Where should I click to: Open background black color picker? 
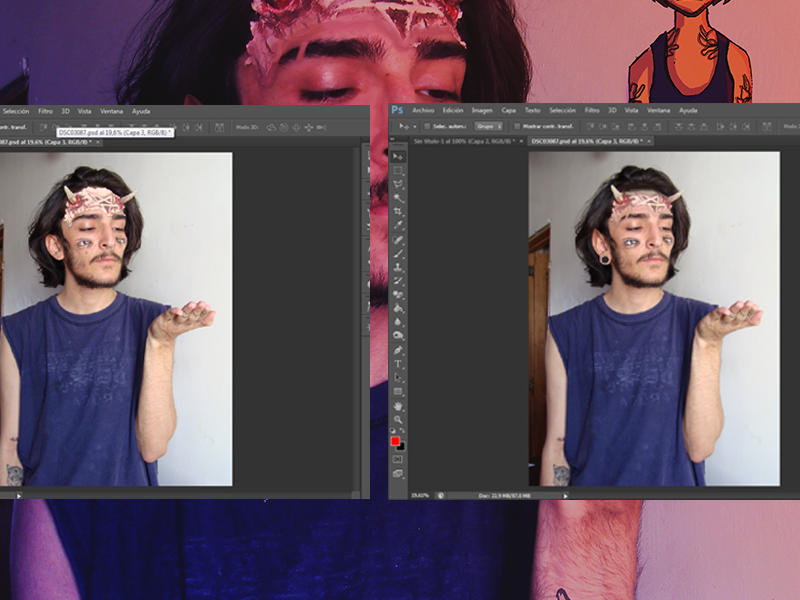[x=402, y=447]
